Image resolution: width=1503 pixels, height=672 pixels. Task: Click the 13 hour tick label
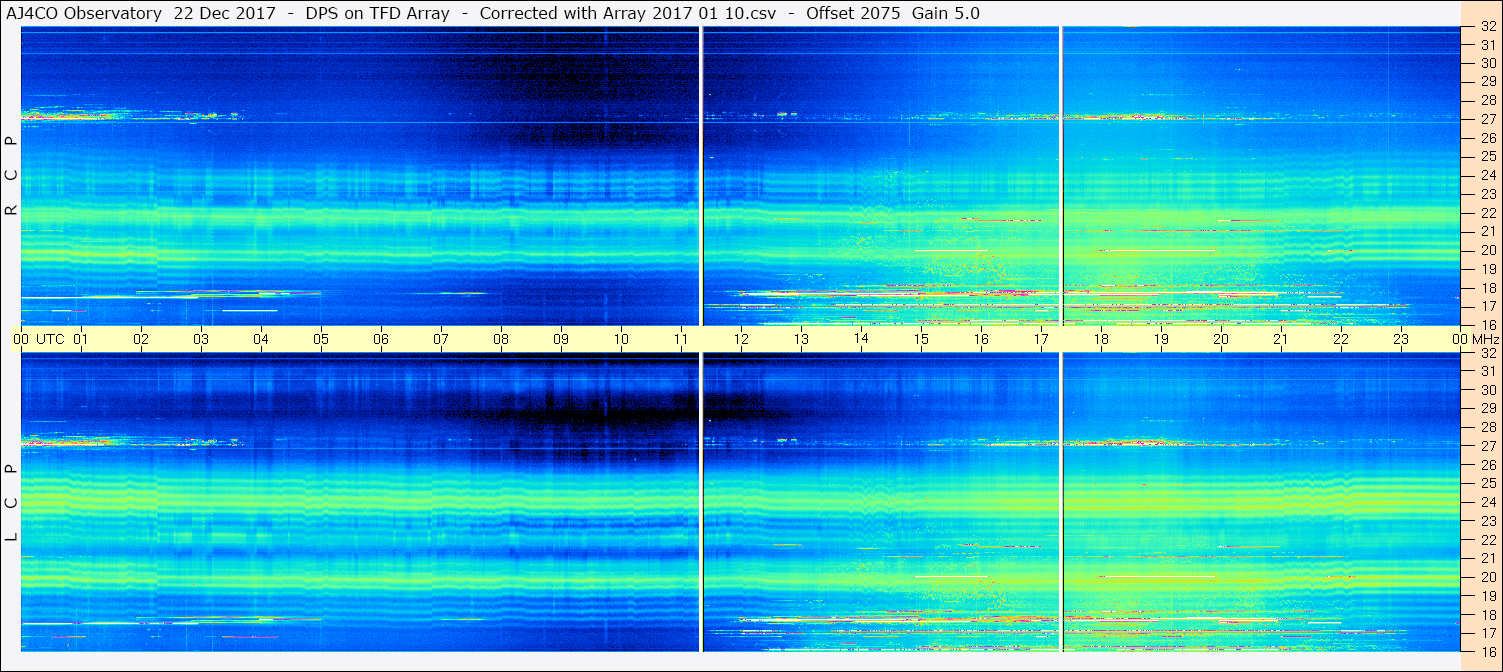pos(801,339)
